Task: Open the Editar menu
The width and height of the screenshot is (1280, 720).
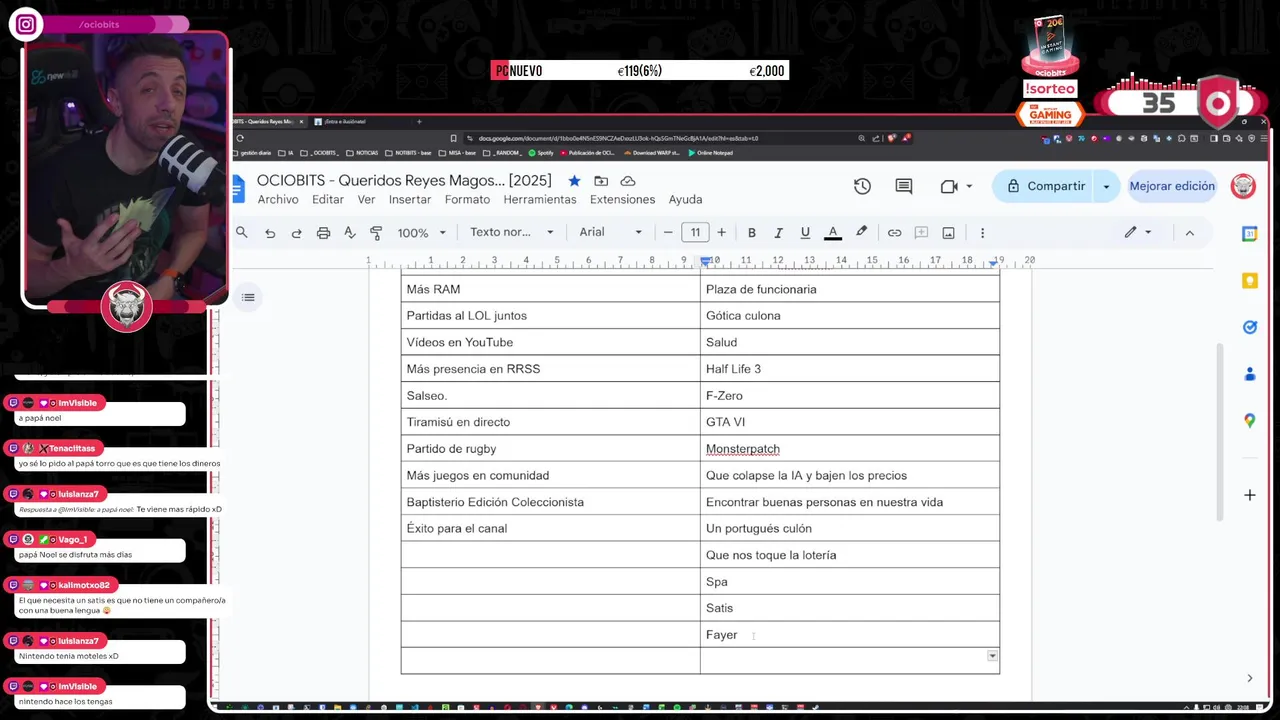Action: 328,200
